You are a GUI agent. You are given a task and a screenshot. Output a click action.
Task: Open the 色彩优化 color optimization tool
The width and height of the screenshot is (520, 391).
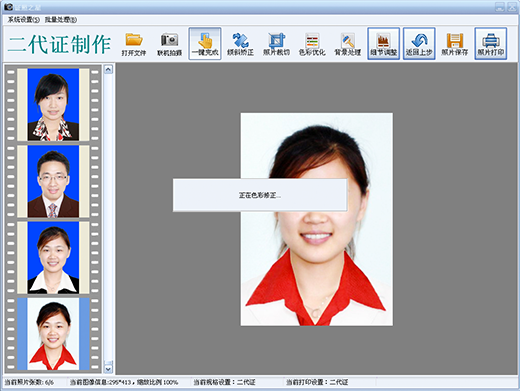312,44
